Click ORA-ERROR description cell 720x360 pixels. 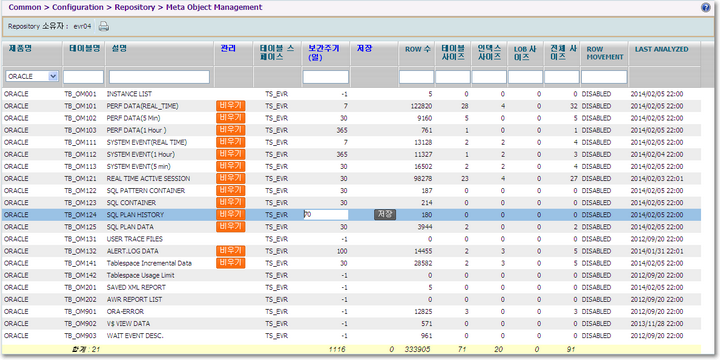[123, 311]
